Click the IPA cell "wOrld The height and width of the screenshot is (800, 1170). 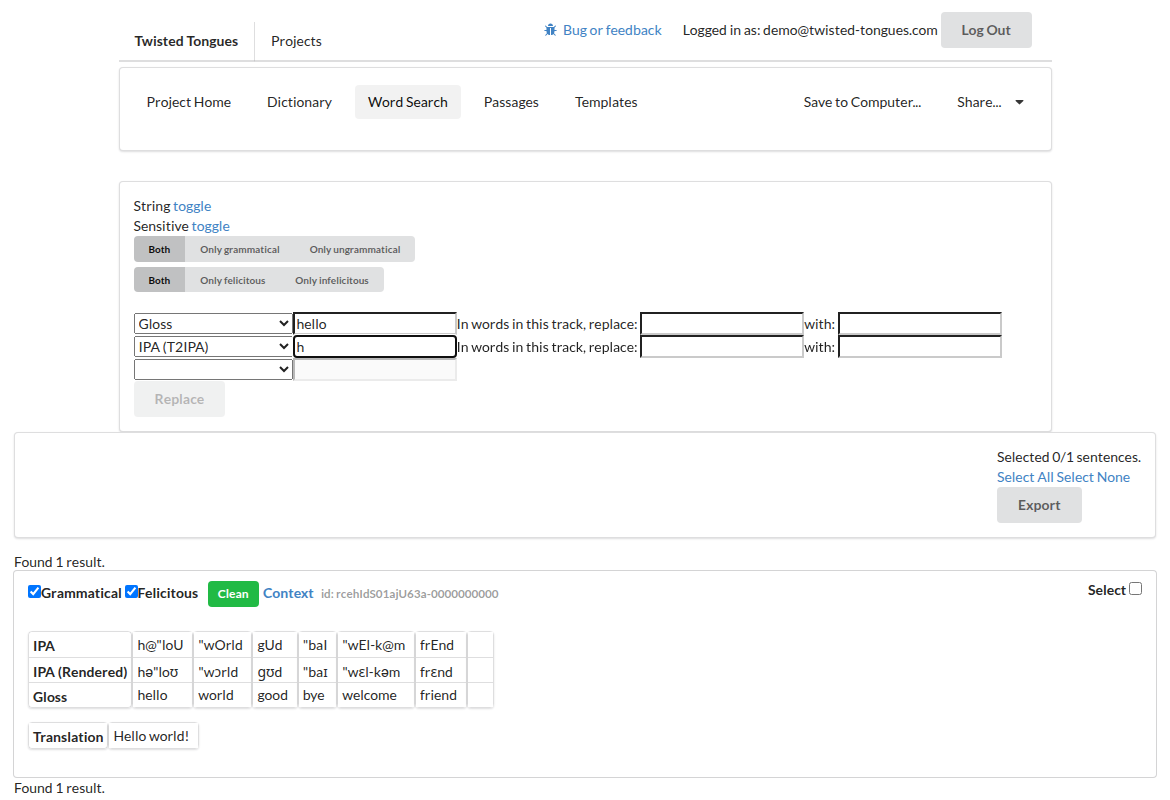222,645
